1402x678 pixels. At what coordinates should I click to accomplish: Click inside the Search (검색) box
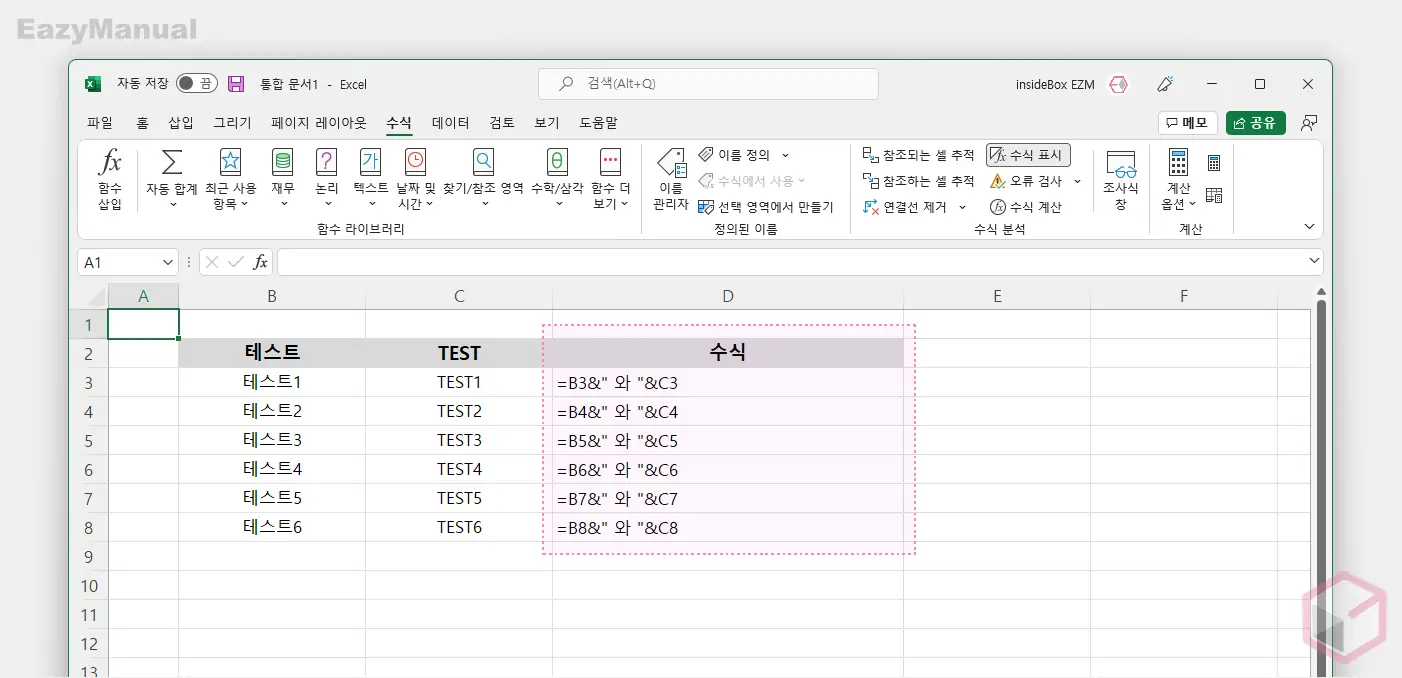708,84
